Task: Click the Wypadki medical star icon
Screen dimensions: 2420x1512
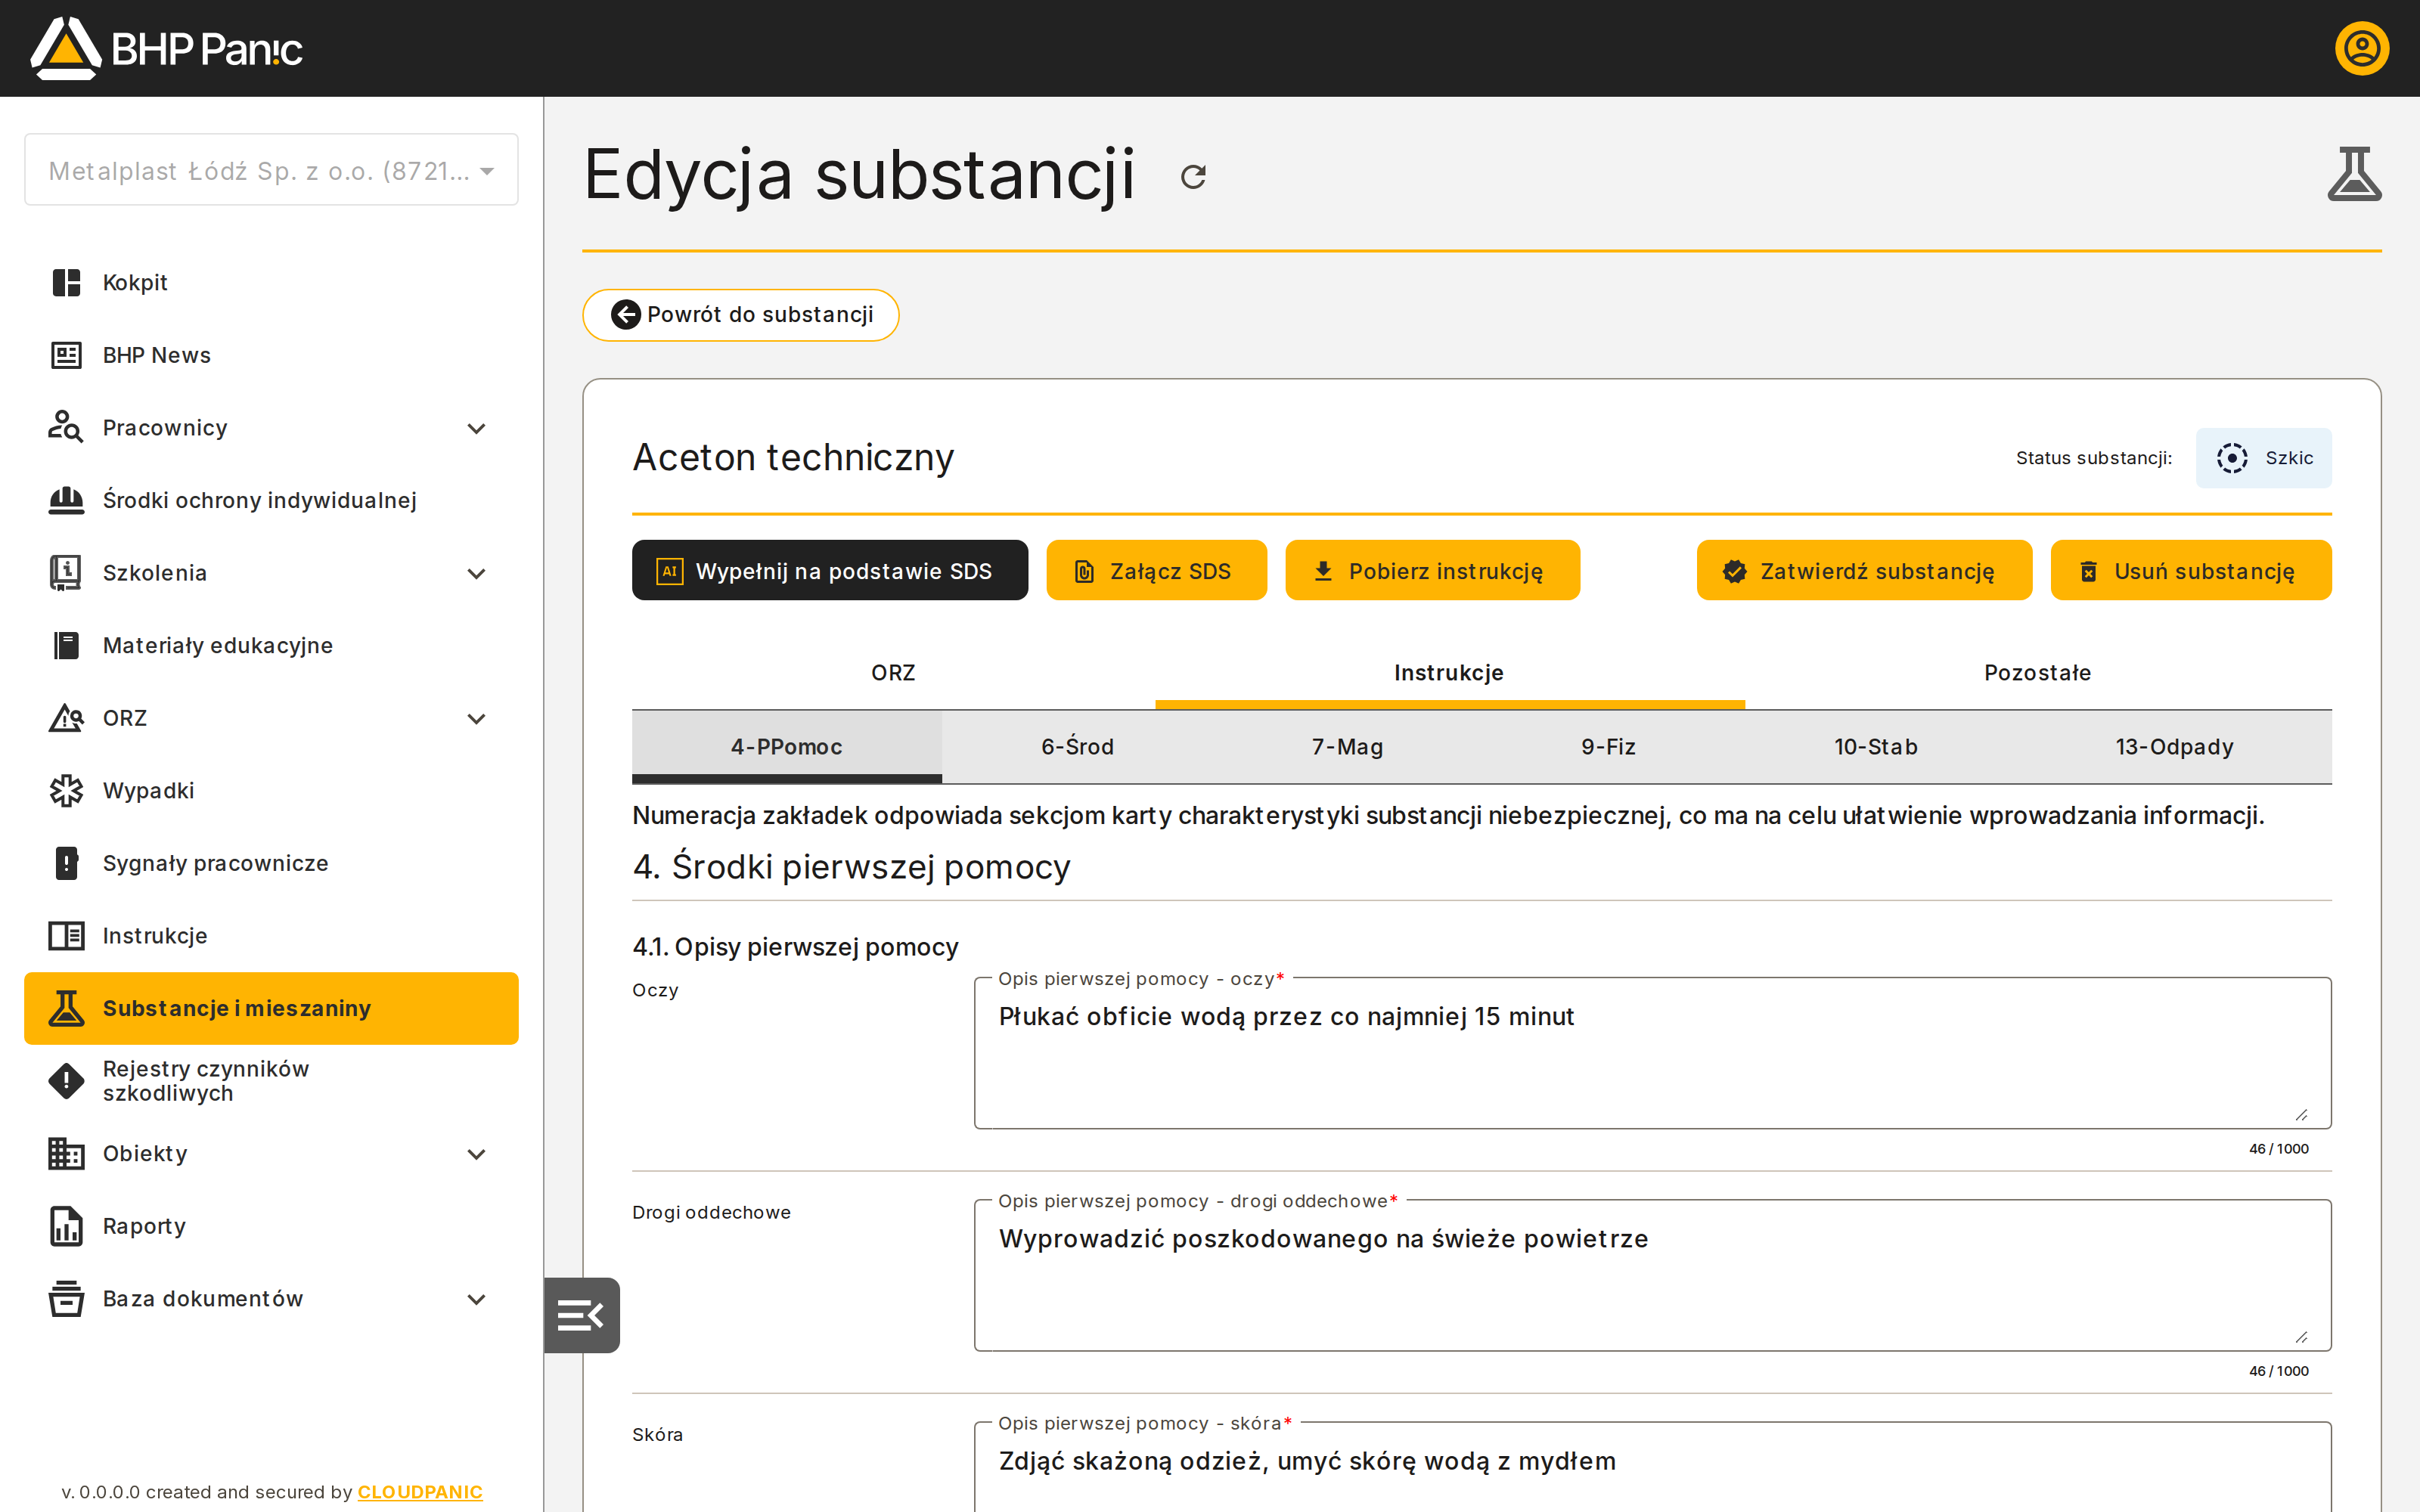Action: pos(66,791)
